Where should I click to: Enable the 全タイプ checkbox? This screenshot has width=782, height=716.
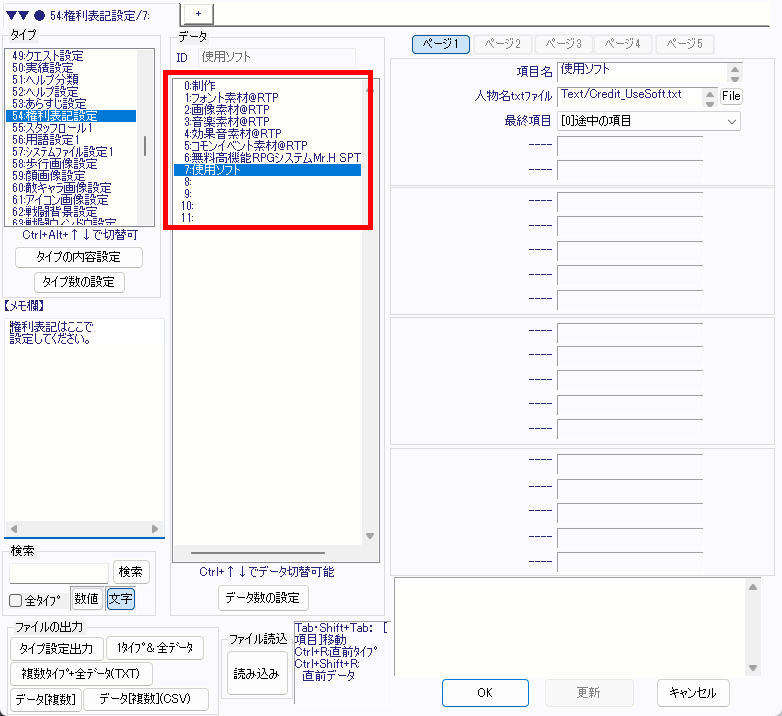(16, 600)
